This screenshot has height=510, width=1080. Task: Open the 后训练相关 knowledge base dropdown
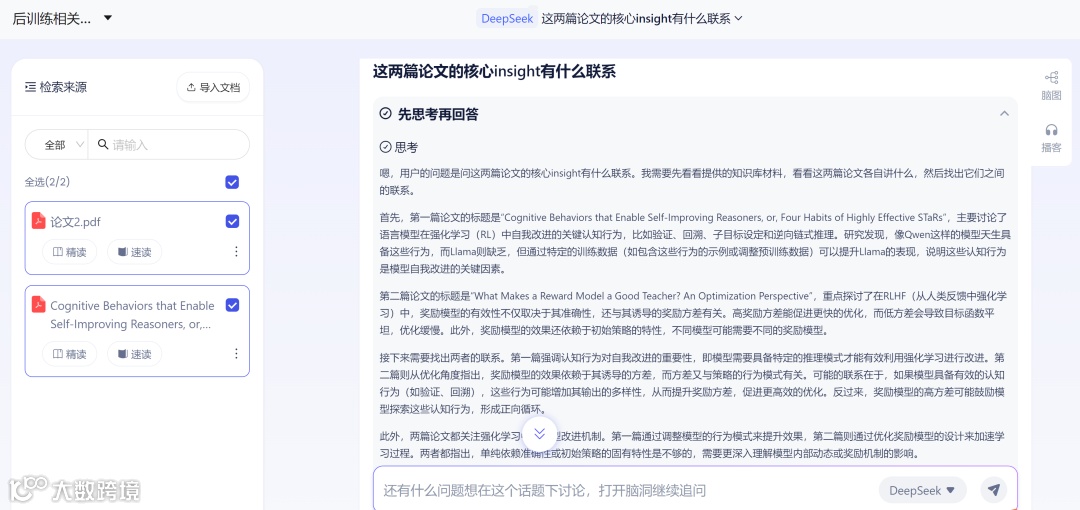(x=107, y=18)
